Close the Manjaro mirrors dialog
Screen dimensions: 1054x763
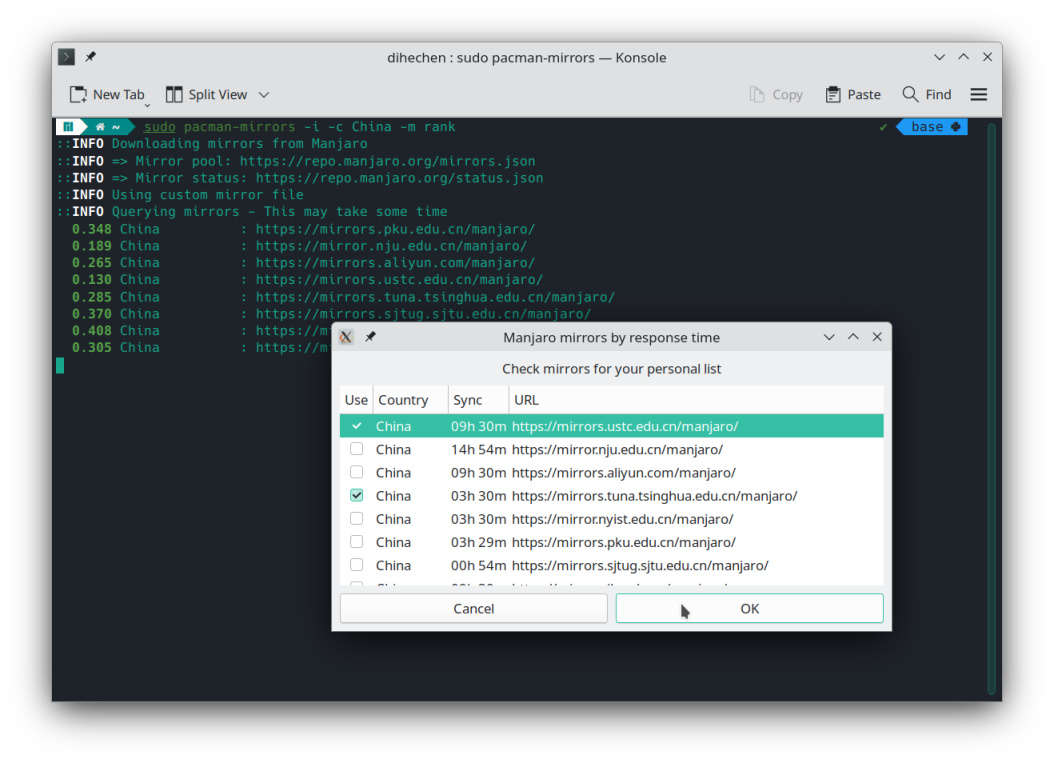tap(877, 337)
